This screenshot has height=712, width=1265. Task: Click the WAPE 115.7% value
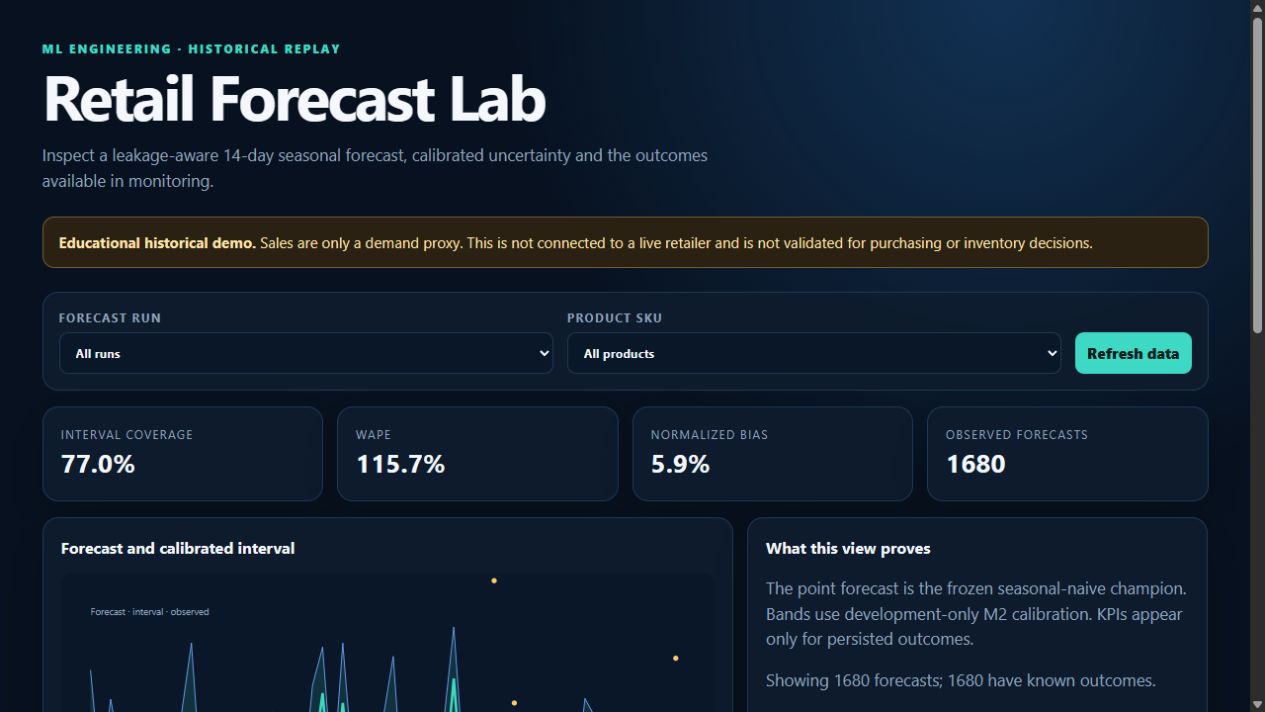click(400, 464)
